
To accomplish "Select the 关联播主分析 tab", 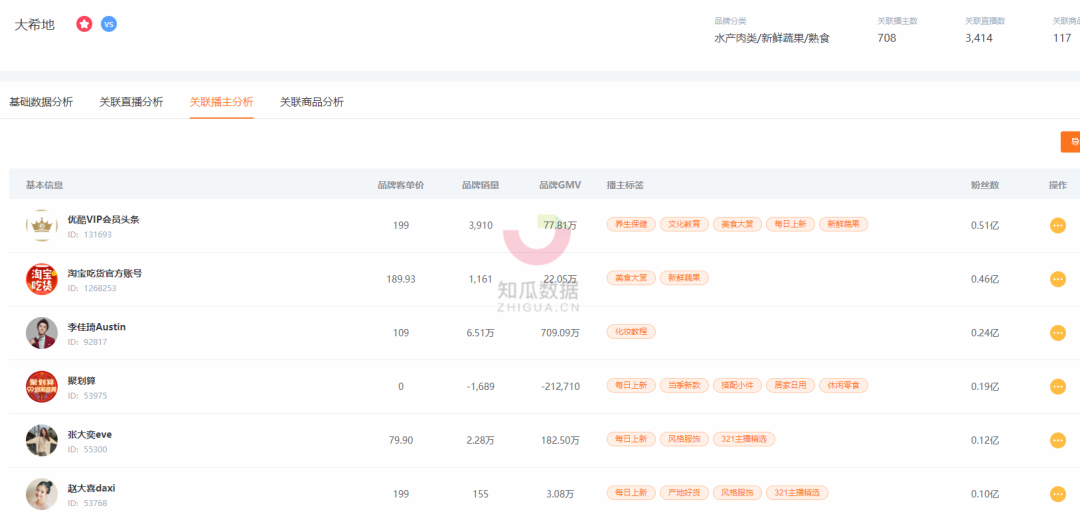I will point(221,102).
